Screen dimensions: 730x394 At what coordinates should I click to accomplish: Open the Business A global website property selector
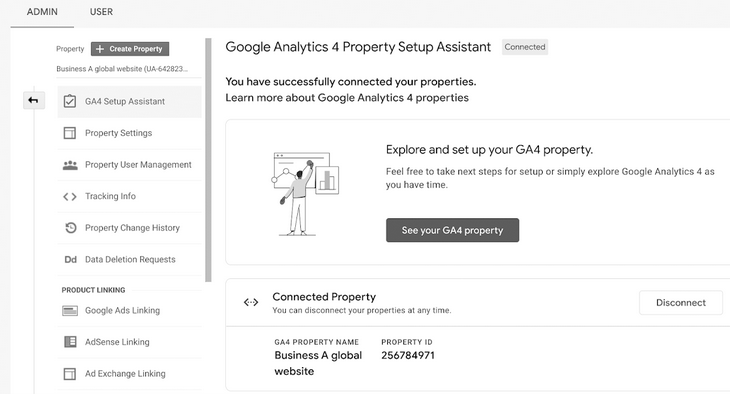pyautogui.click(x=122, y=69)
